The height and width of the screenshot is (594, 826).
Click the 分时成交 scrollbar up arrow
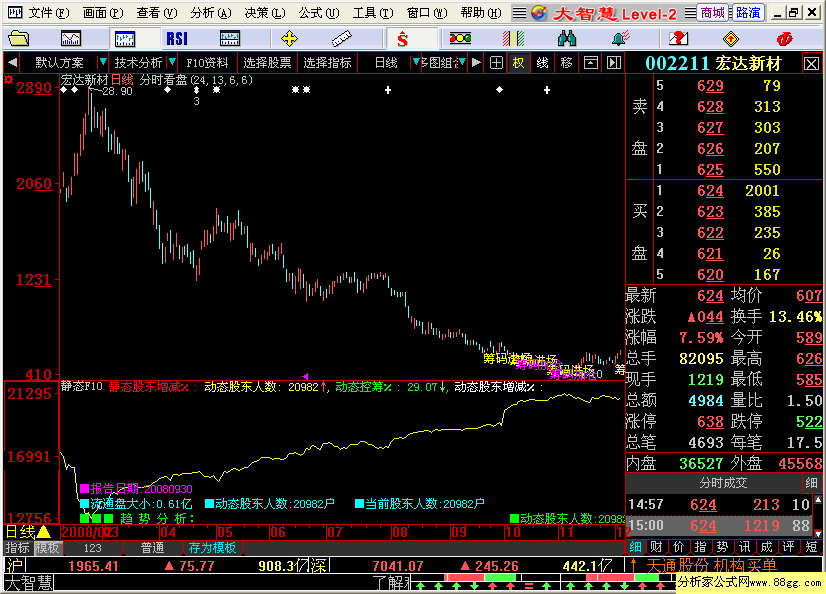[818, 499]
